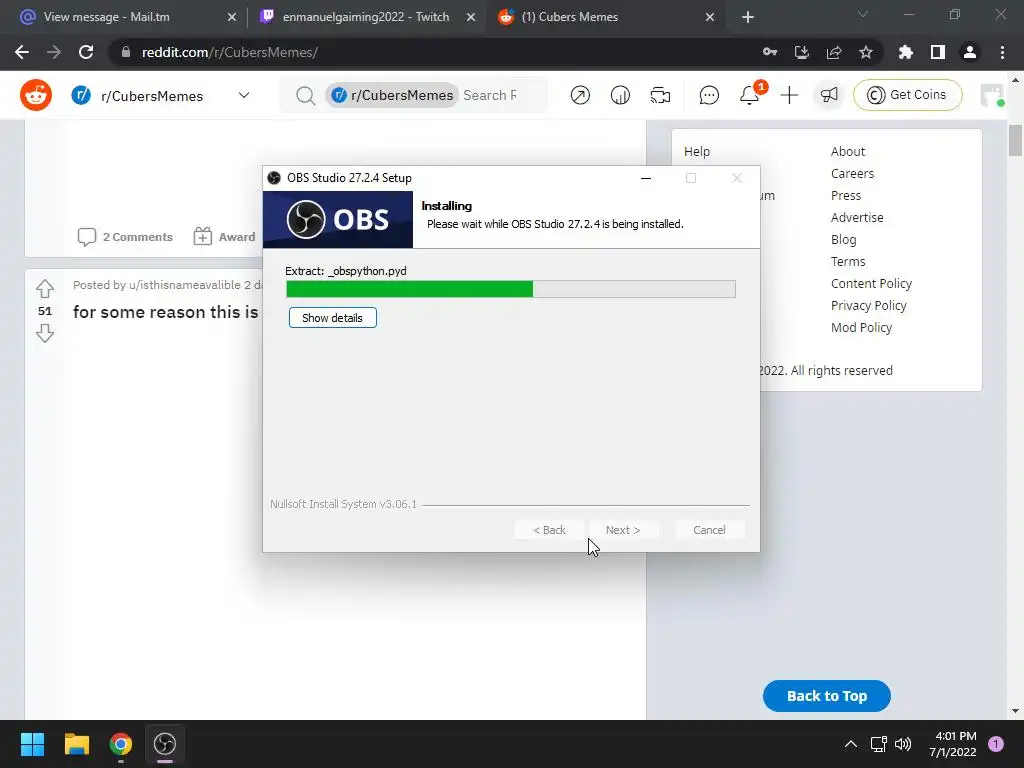Close the Twitch tab
The width and height of the screenshot is (1024, 768).
(471, 17)
